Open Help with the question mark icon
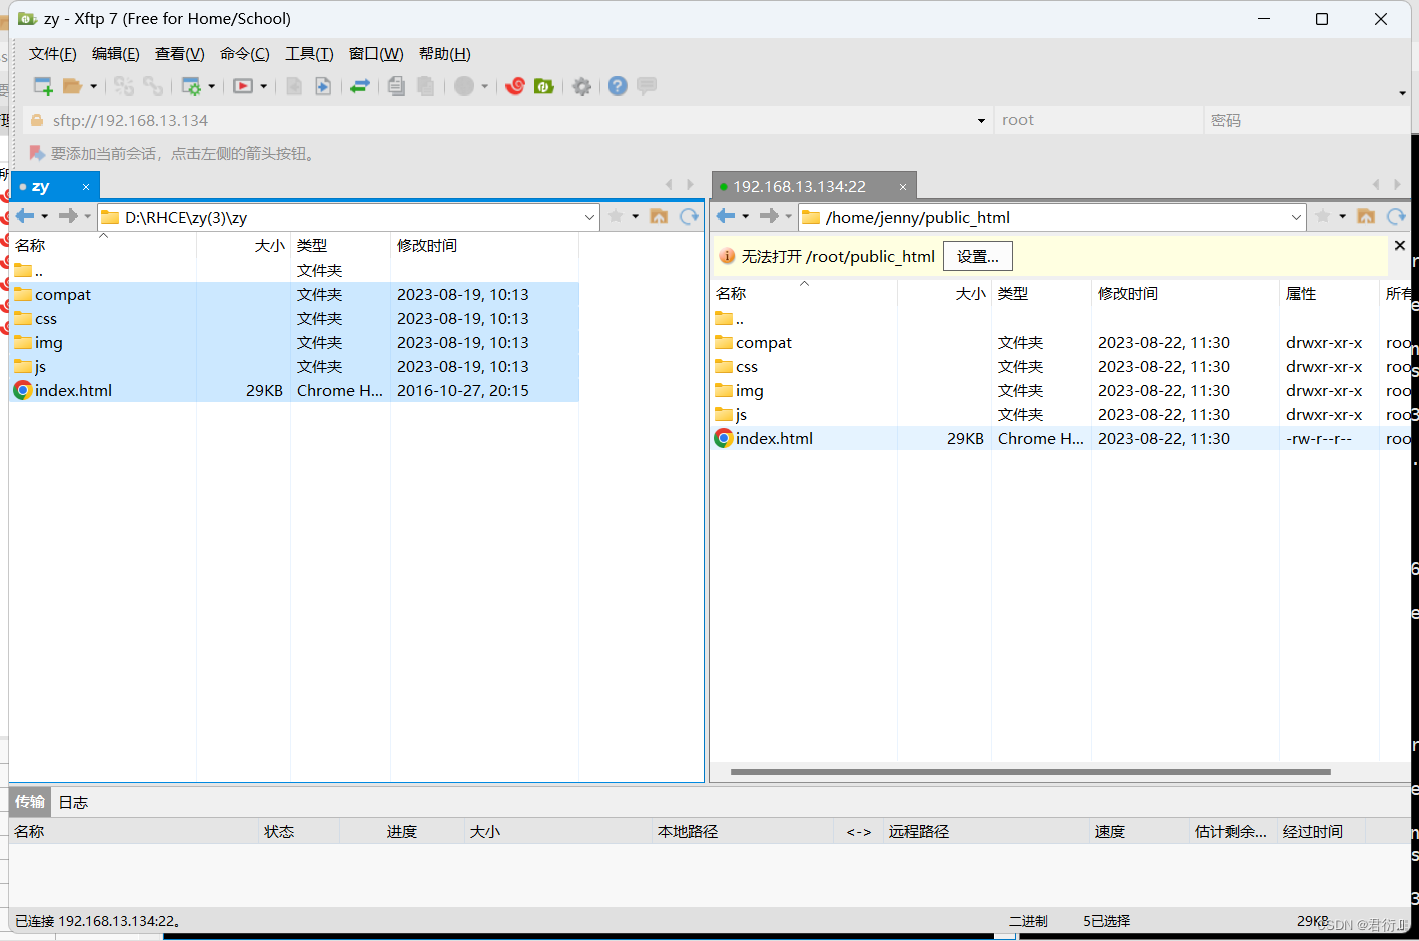1419x941 pixels. [x=618, y=86]
